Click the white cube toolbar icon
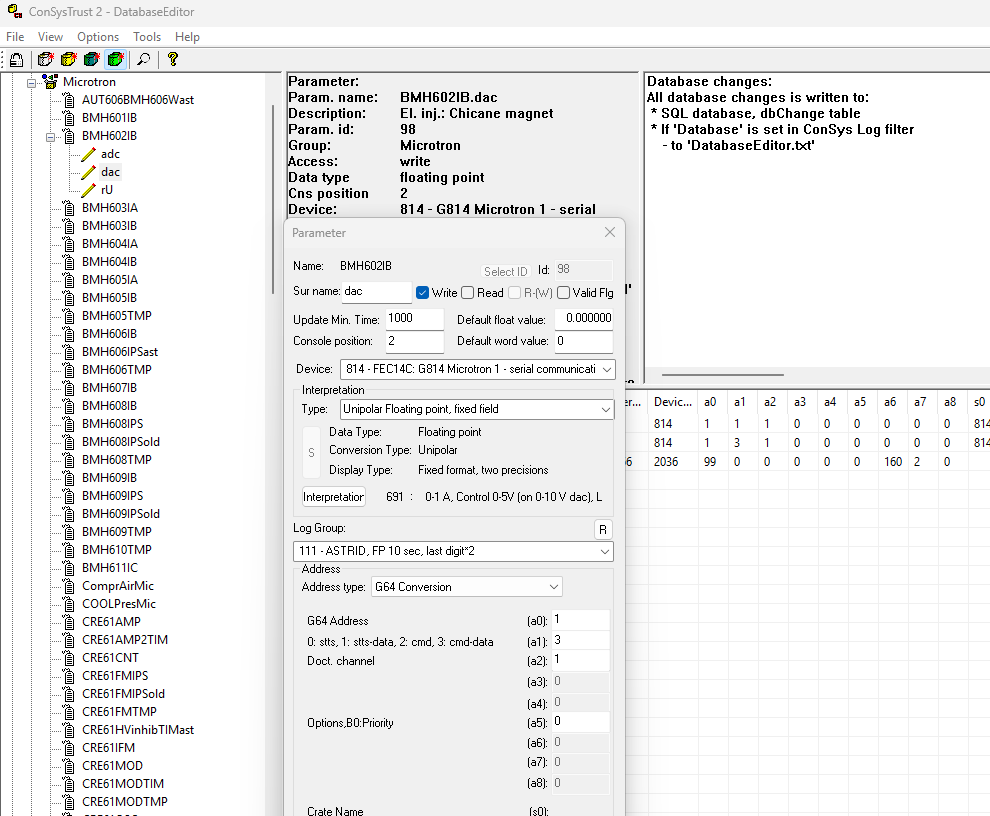Viewport: 990px width, 816px height. point(45,60)
